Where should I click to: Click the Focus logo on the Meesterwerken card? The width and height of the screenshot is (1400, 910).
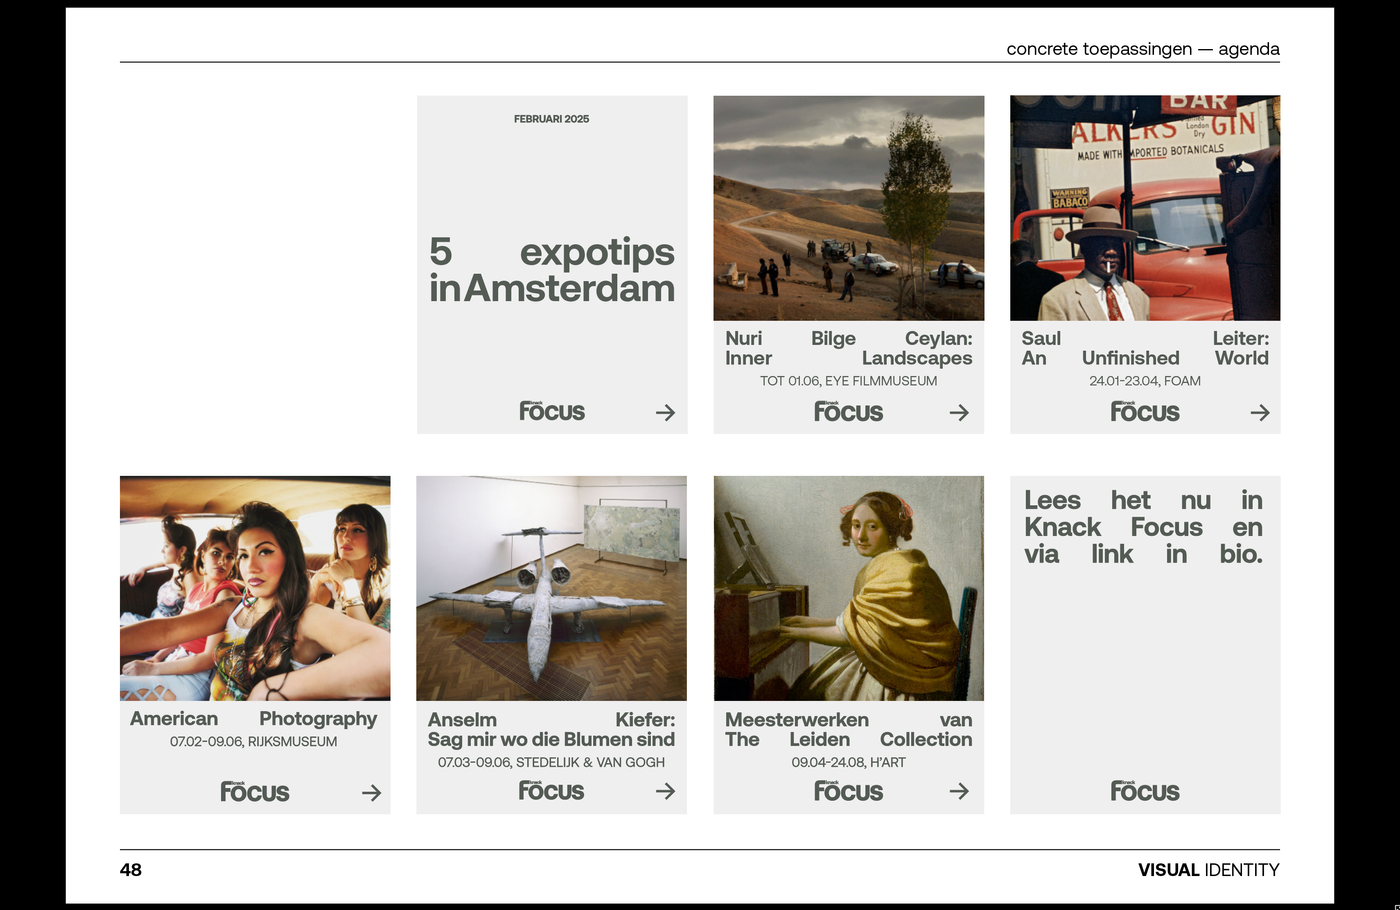click(848, 791)
